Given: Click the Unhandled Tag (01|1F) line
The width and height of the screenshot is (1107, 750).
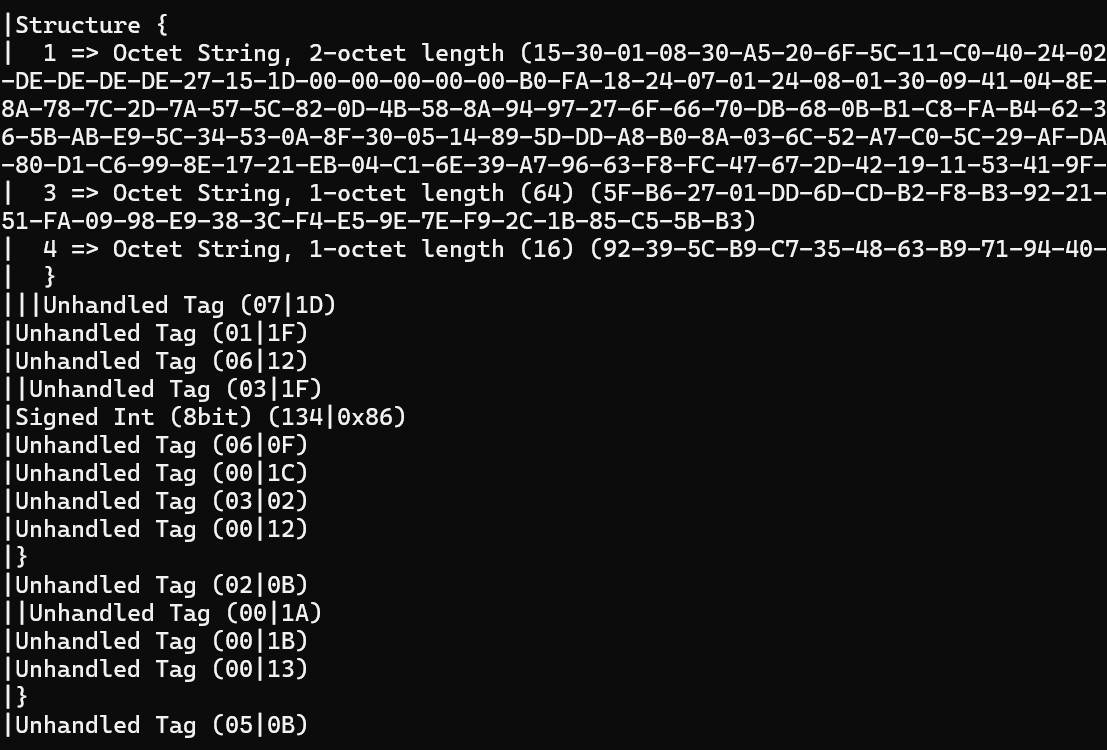Looking at the screenshot, I should (161, 333).
